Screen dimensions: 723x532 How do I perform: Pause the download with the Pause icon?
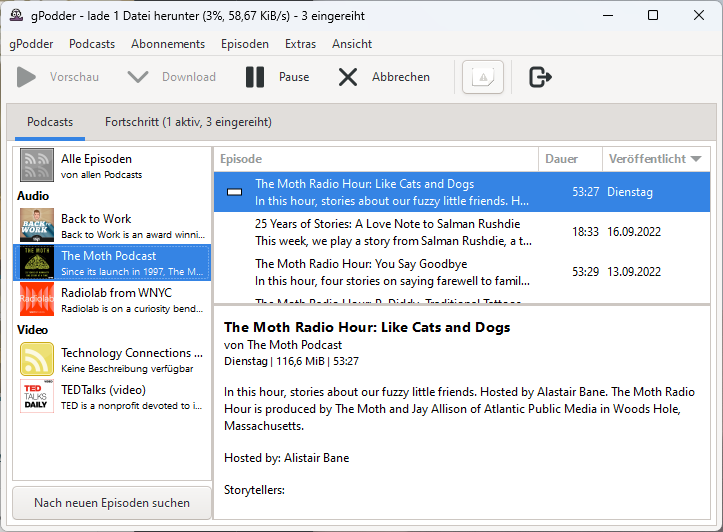(255, 77)
